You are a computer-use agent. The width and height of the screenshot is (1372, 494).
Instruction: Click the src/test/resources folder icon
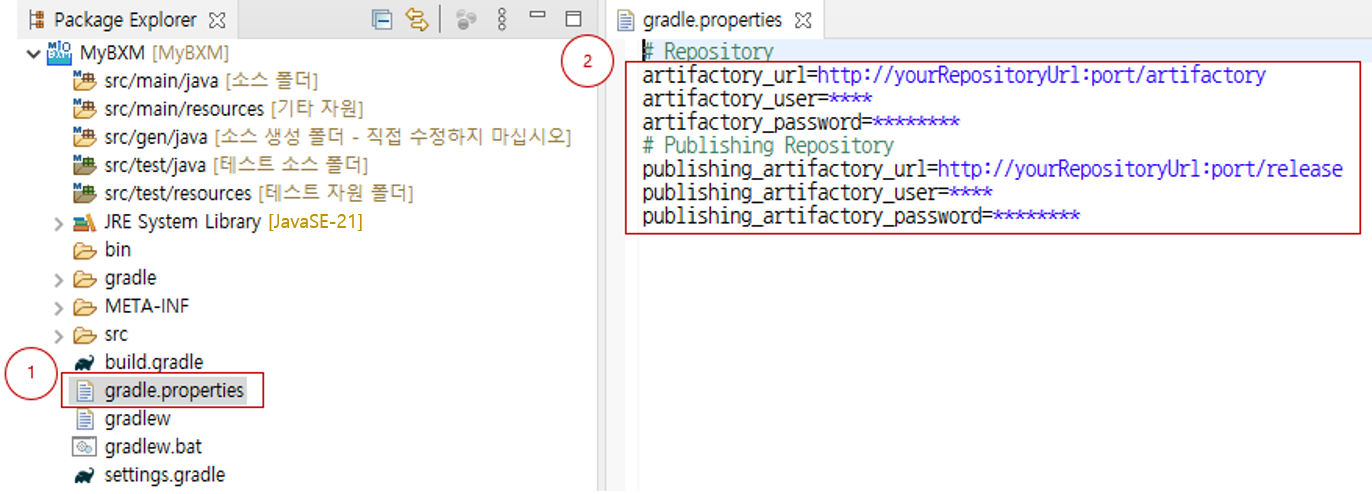pyautogui.click(x=85, y=192)
